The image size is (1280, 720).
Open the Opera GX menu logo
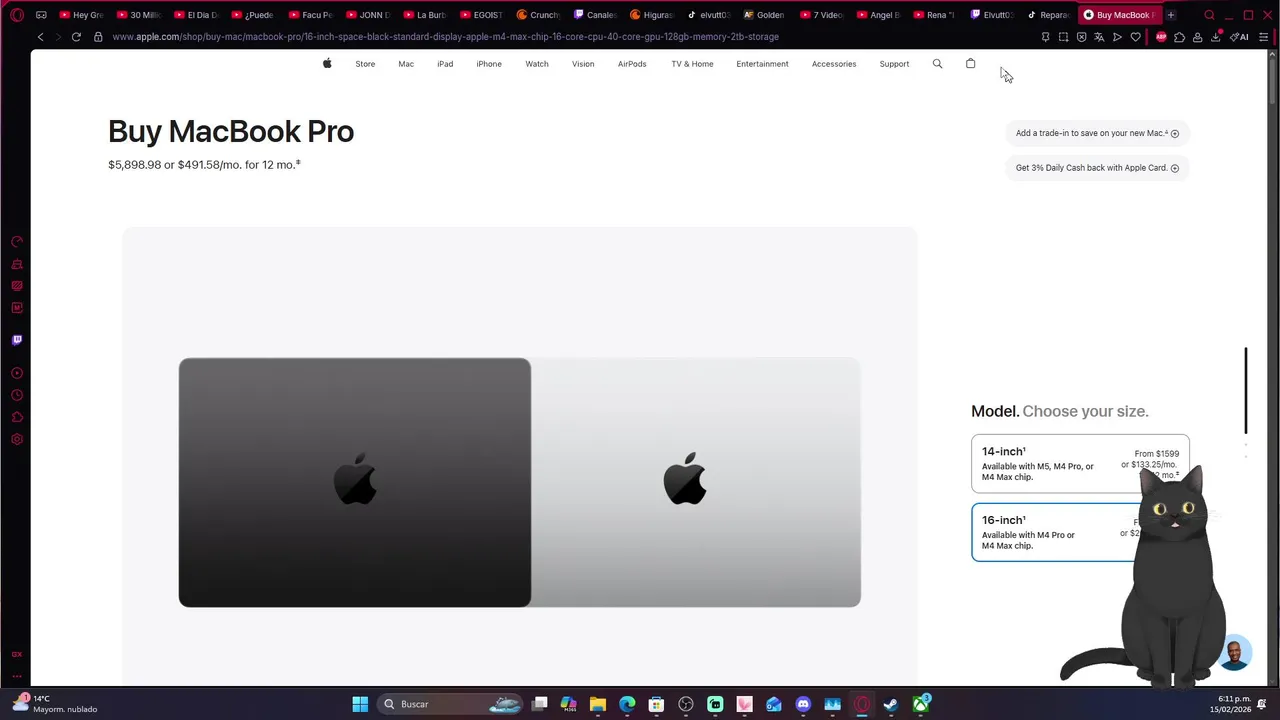17,15
